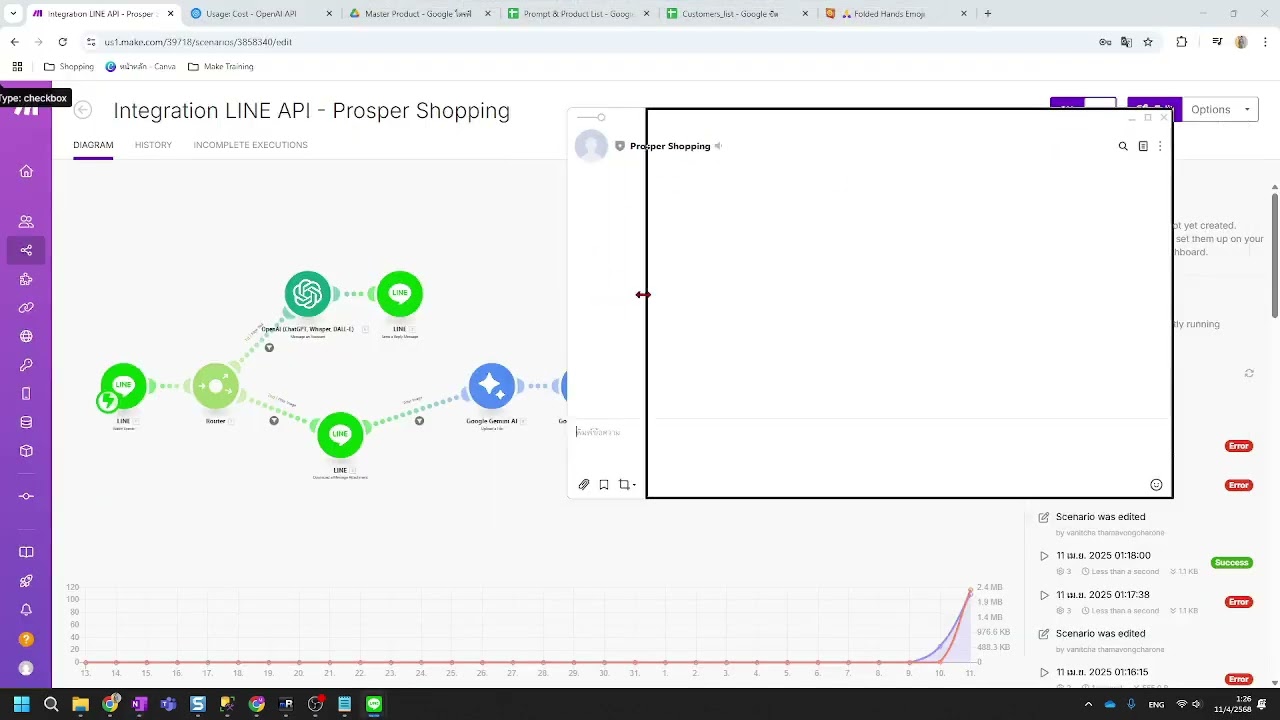Open the Data structures cube icon in sidebar
Image resolution: width=1280 pixels, height=720 pixels.
[x=26, y=451]
